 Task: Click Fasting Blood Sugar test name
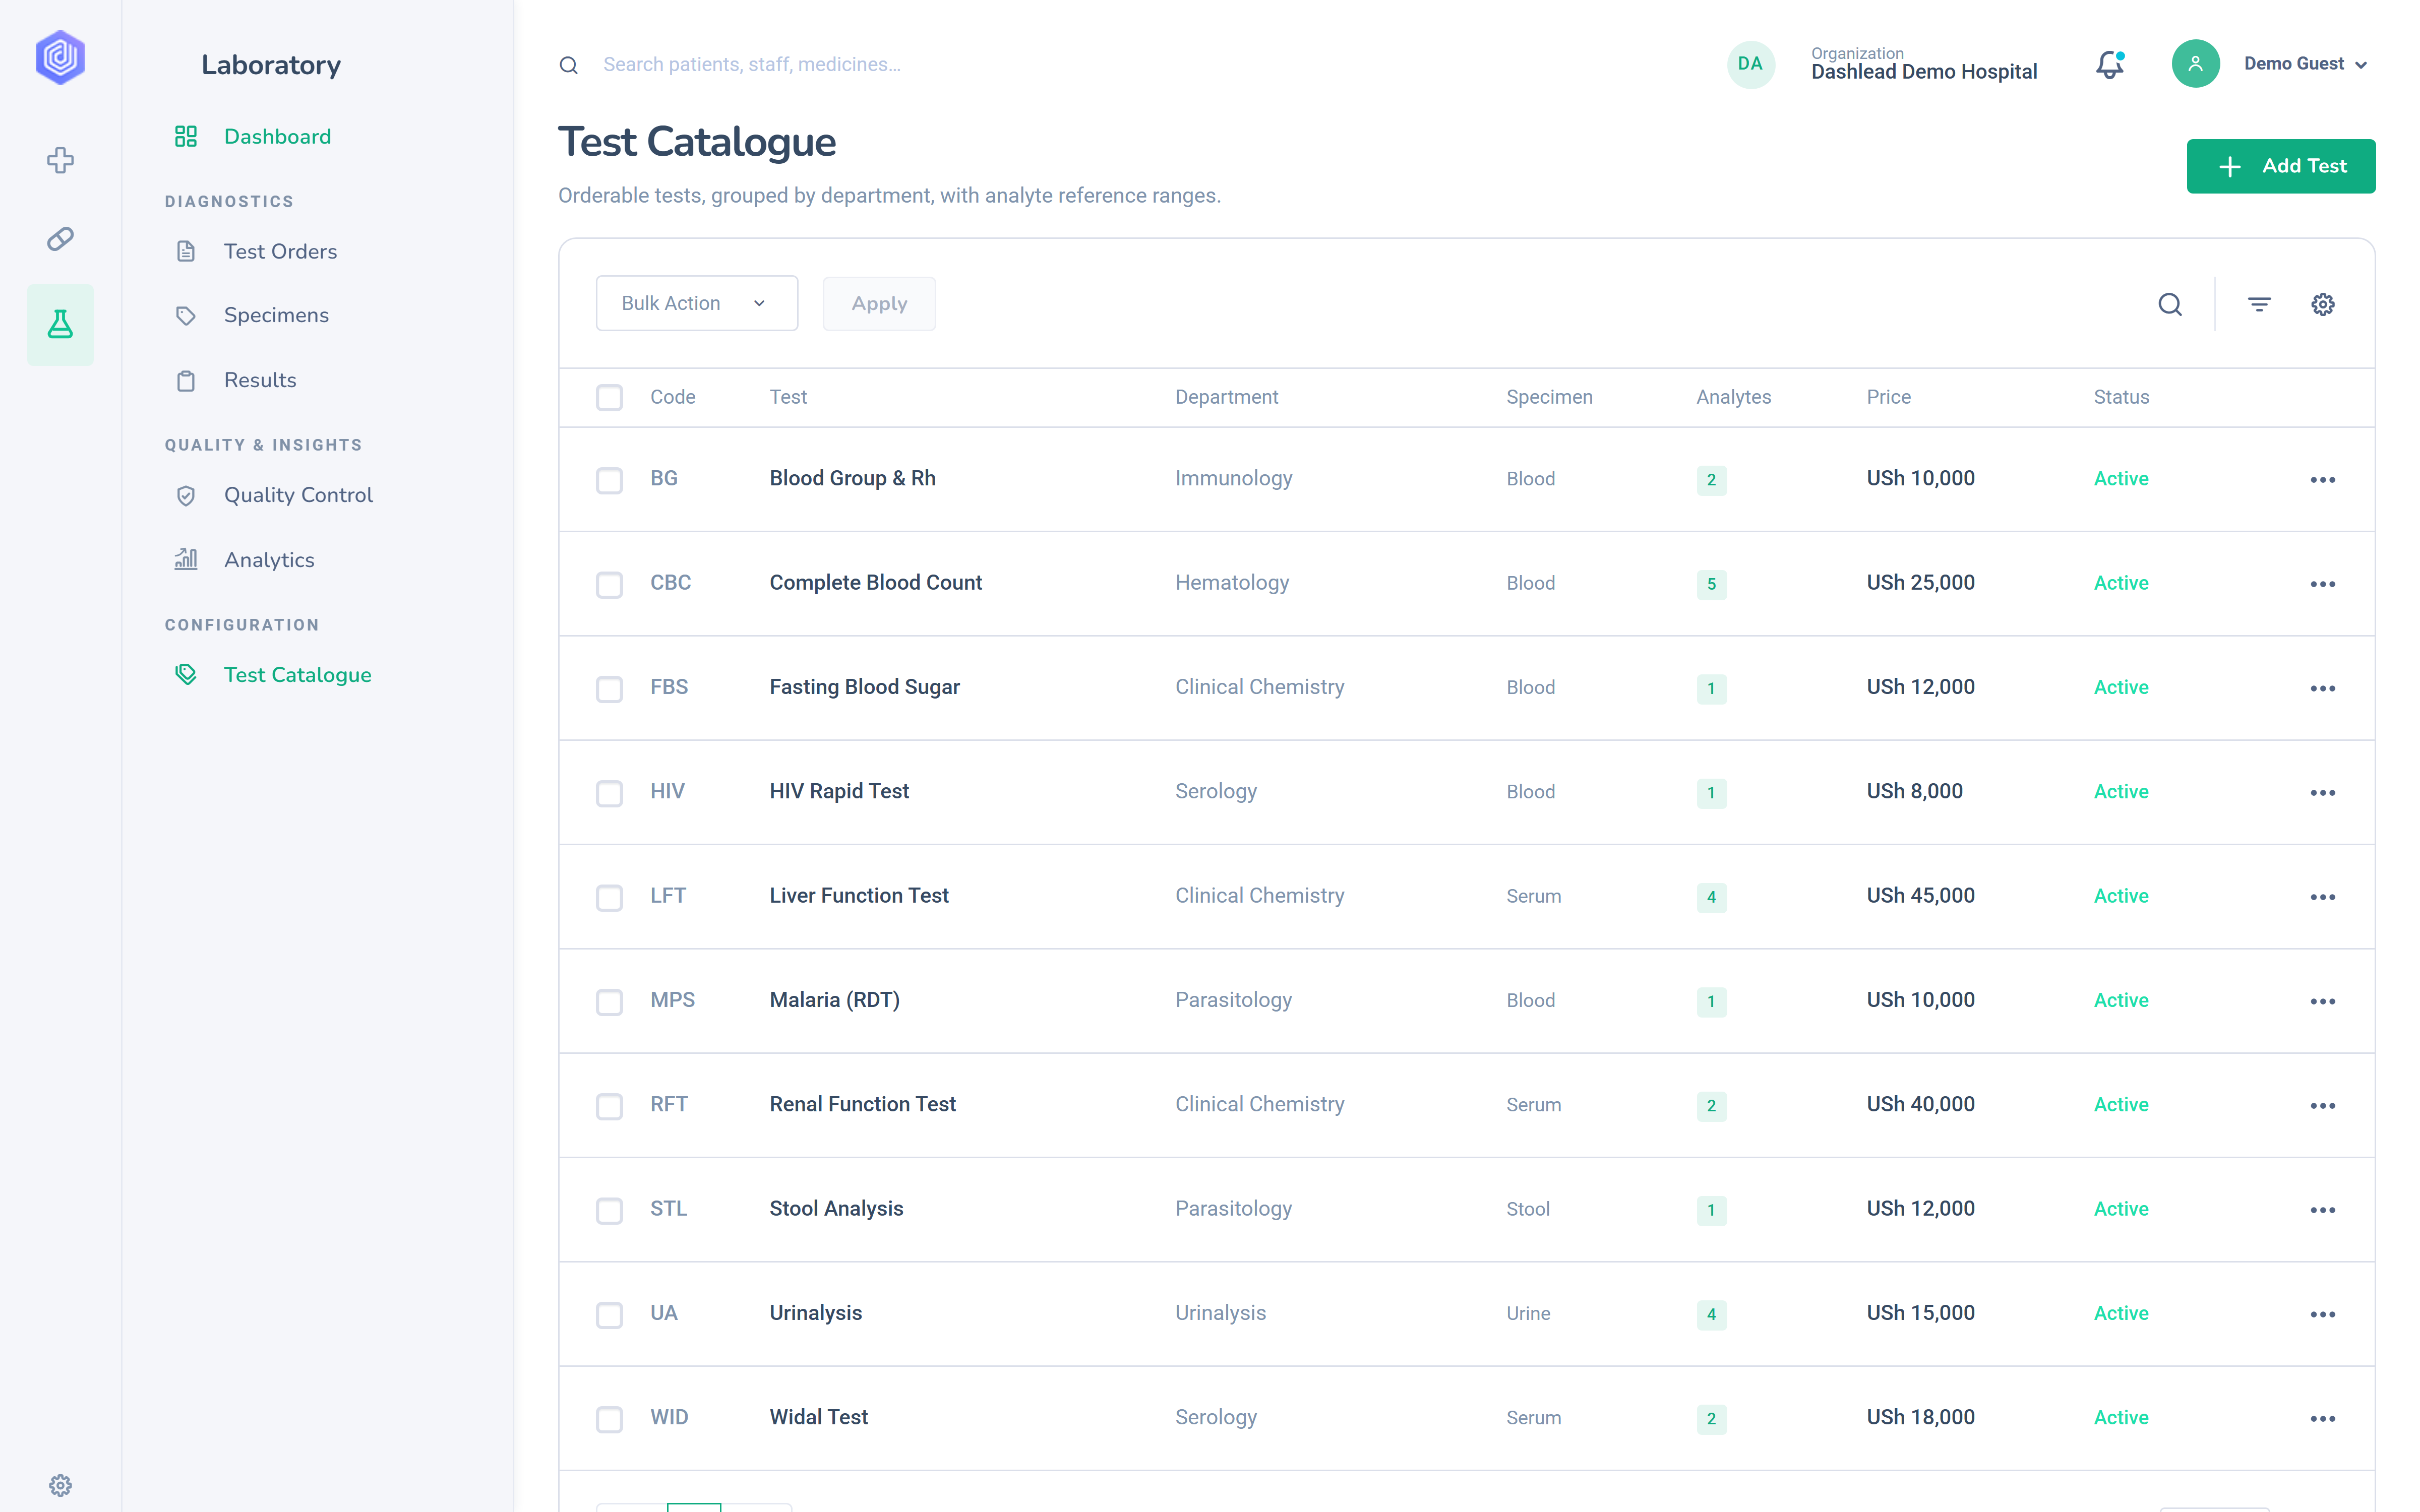pyautogui.click(x=864, y=687)
